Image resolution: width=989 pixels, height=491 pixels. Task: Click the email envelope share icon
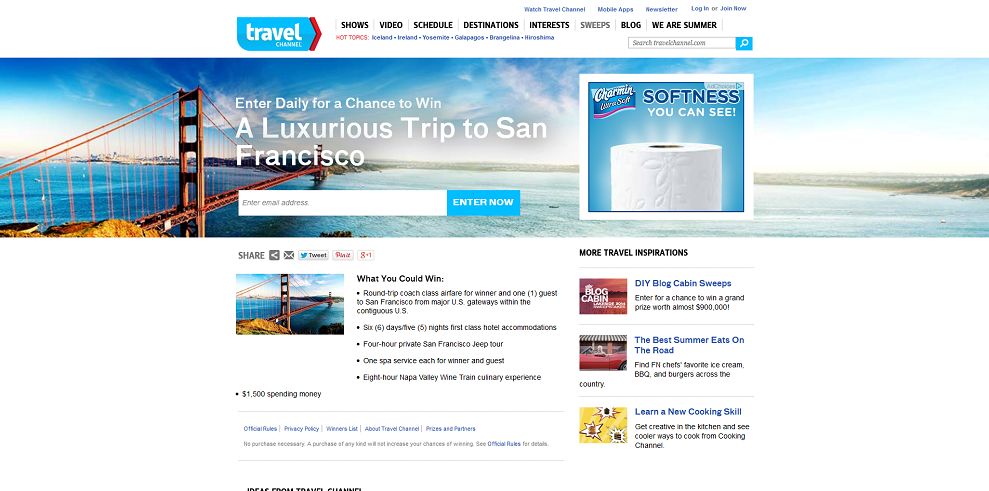coord(289,255)
